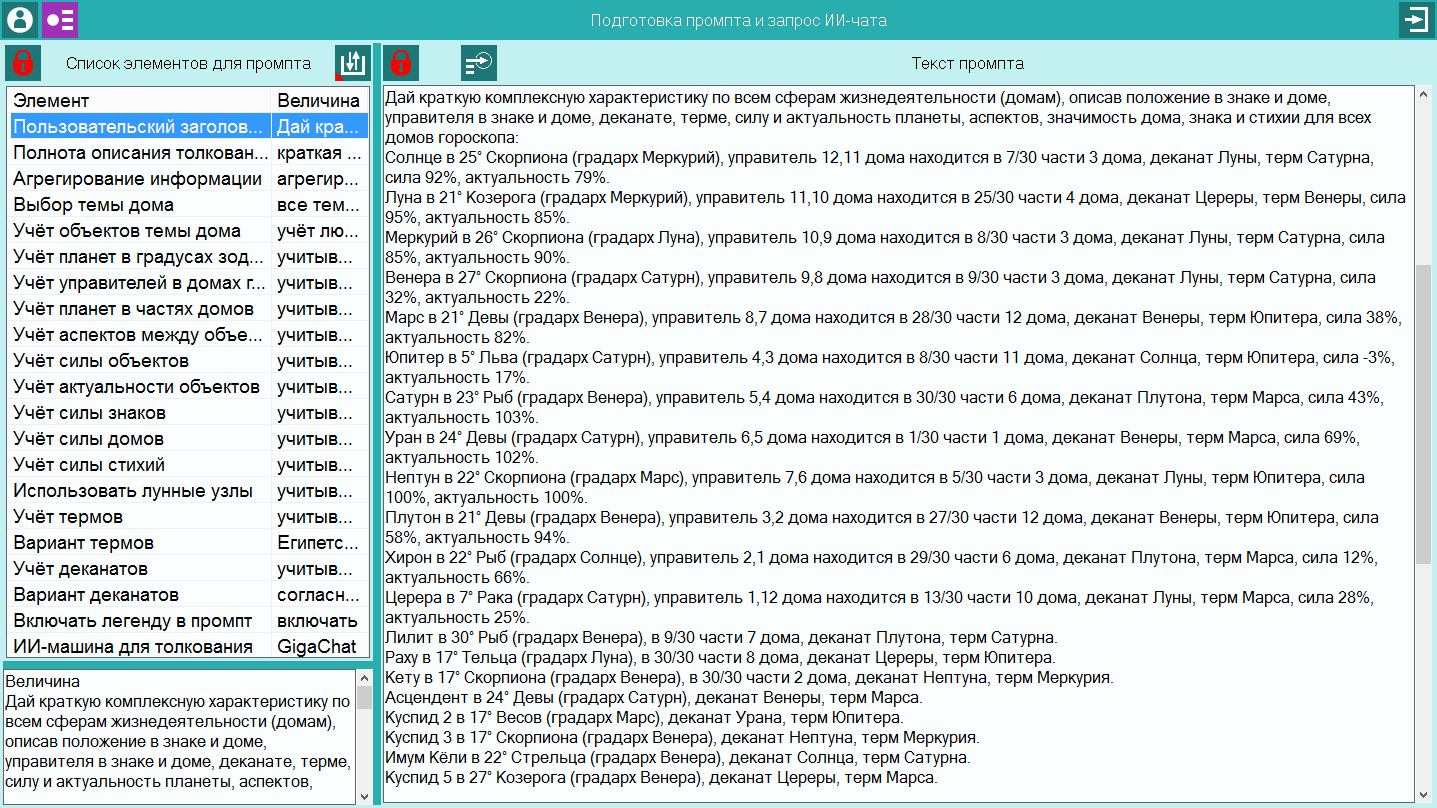The height and width of the screenshot is (808, 1437).
Task: Click the 'Величина' column header
Action: point(318,101)
